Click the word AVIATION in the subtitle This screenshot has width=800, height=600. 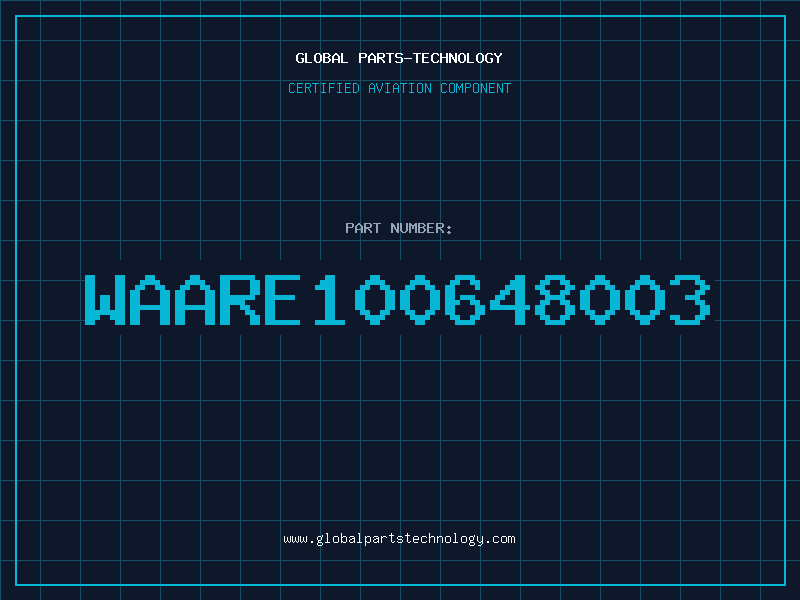pyautogui.click(x=398, y=89)
